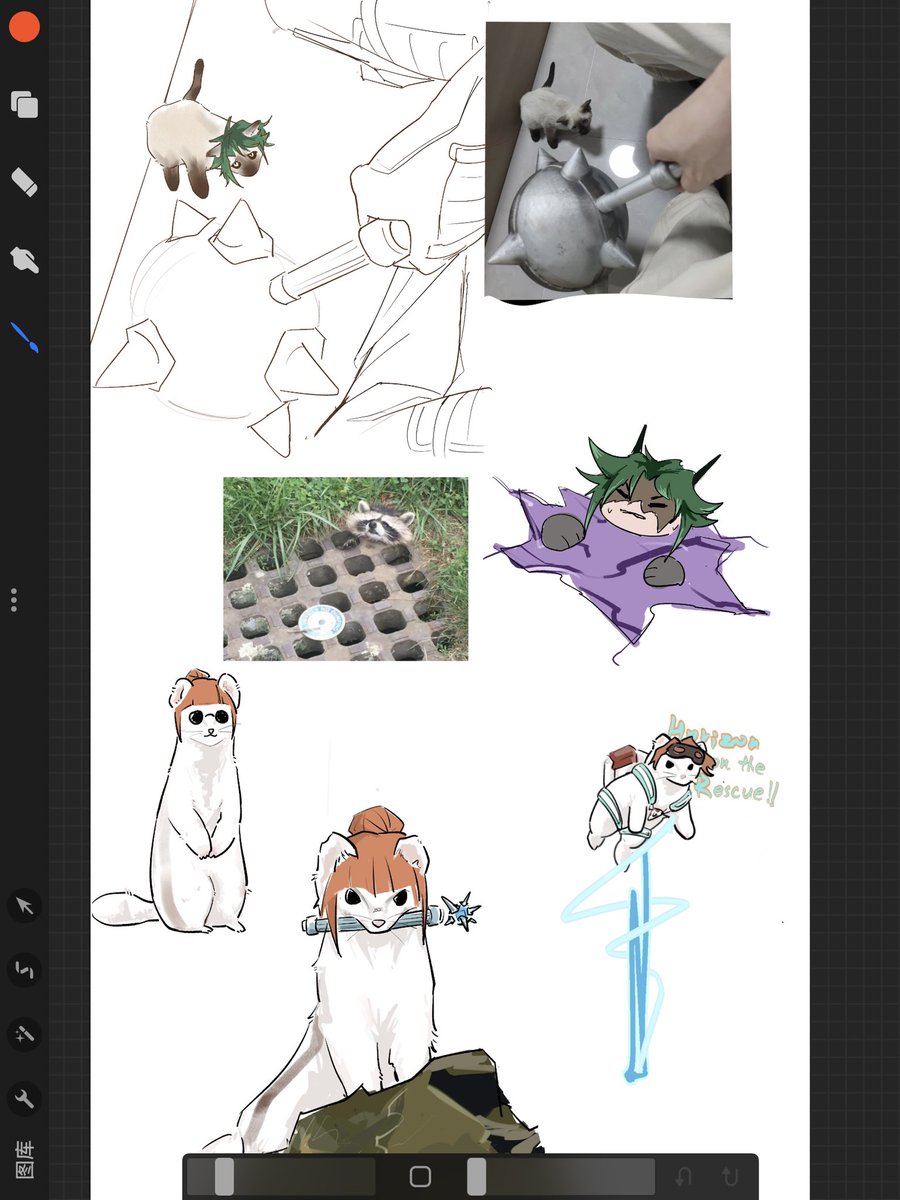Open the orange-red active color picker
The image size is (900, 1200).
click(x=24, y=27)
